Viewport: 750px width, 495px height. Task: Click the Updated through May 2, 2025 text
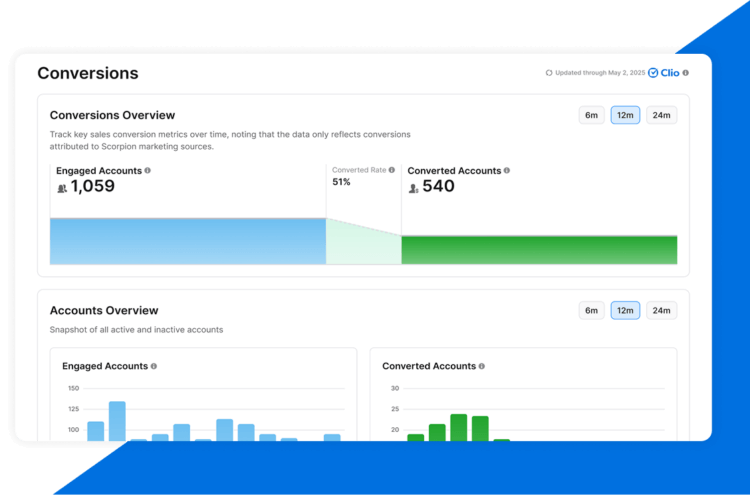point(599,73)
